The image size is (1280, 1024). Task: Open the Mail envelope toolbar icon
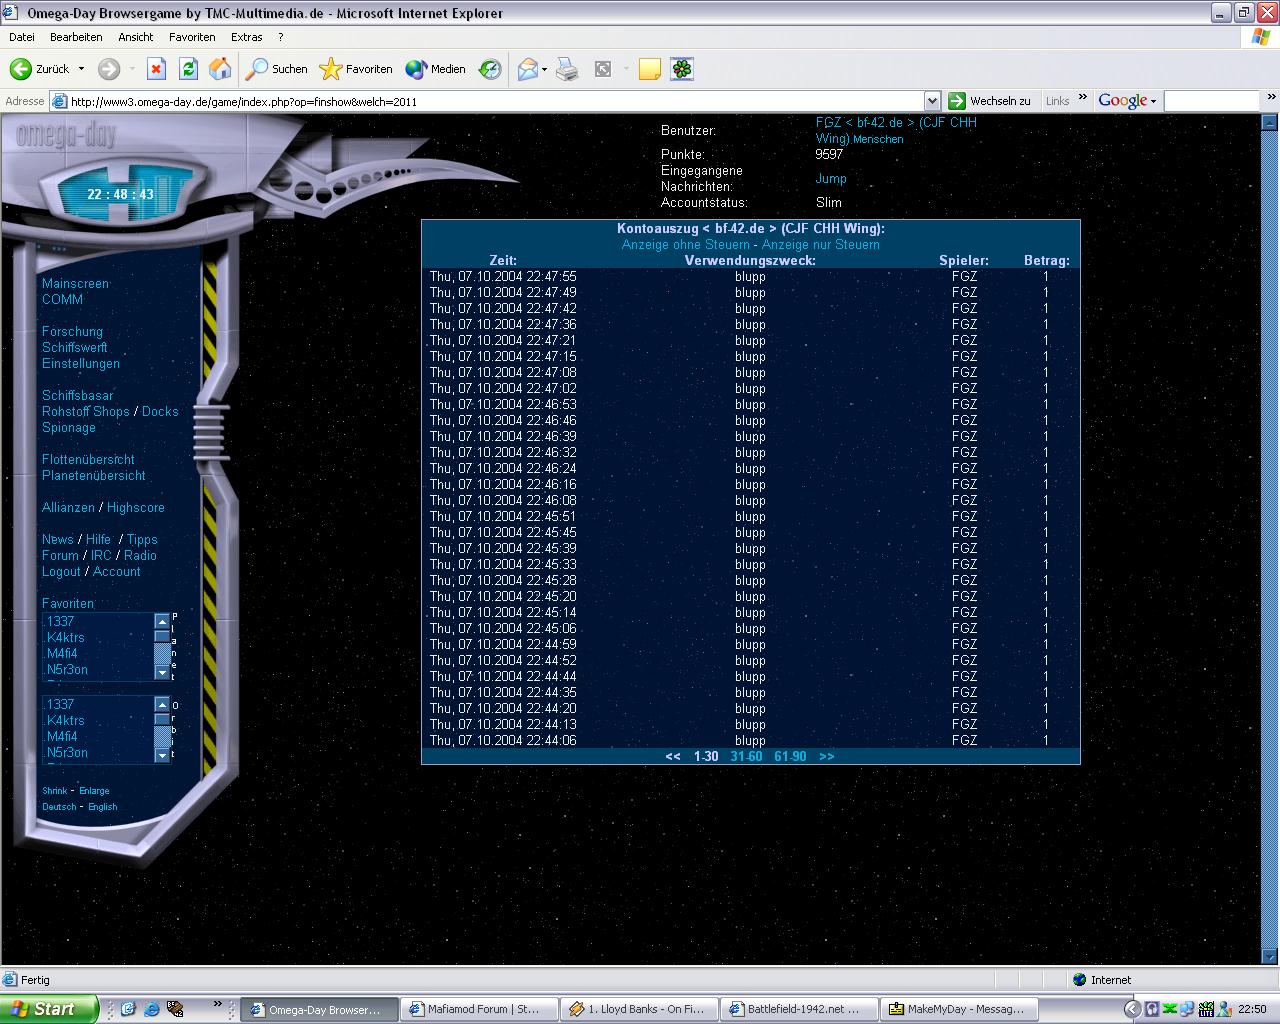(x=527, y=69)
